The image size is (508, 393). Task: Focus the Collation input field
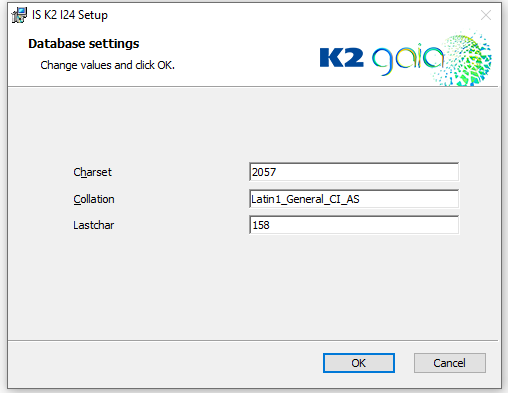point(354,199)
